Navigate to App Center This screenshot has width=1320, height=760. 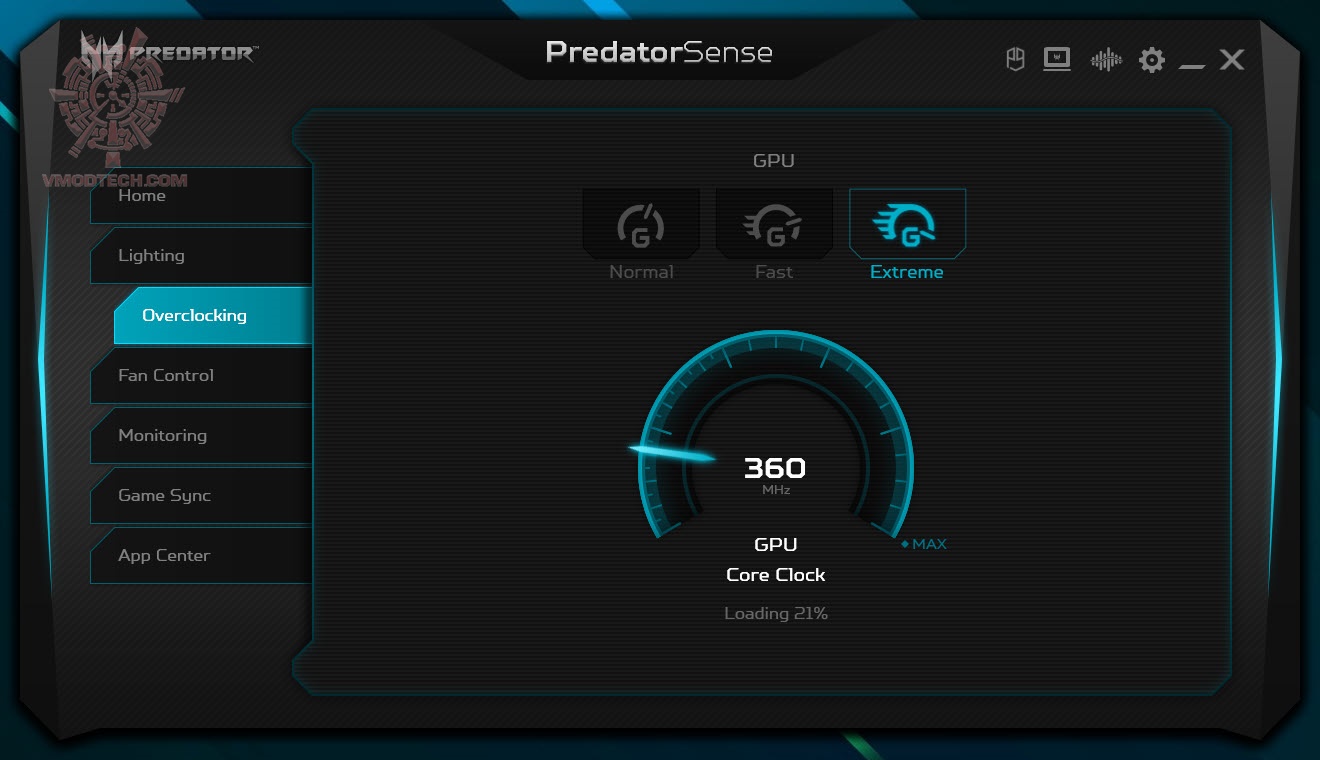201,556
